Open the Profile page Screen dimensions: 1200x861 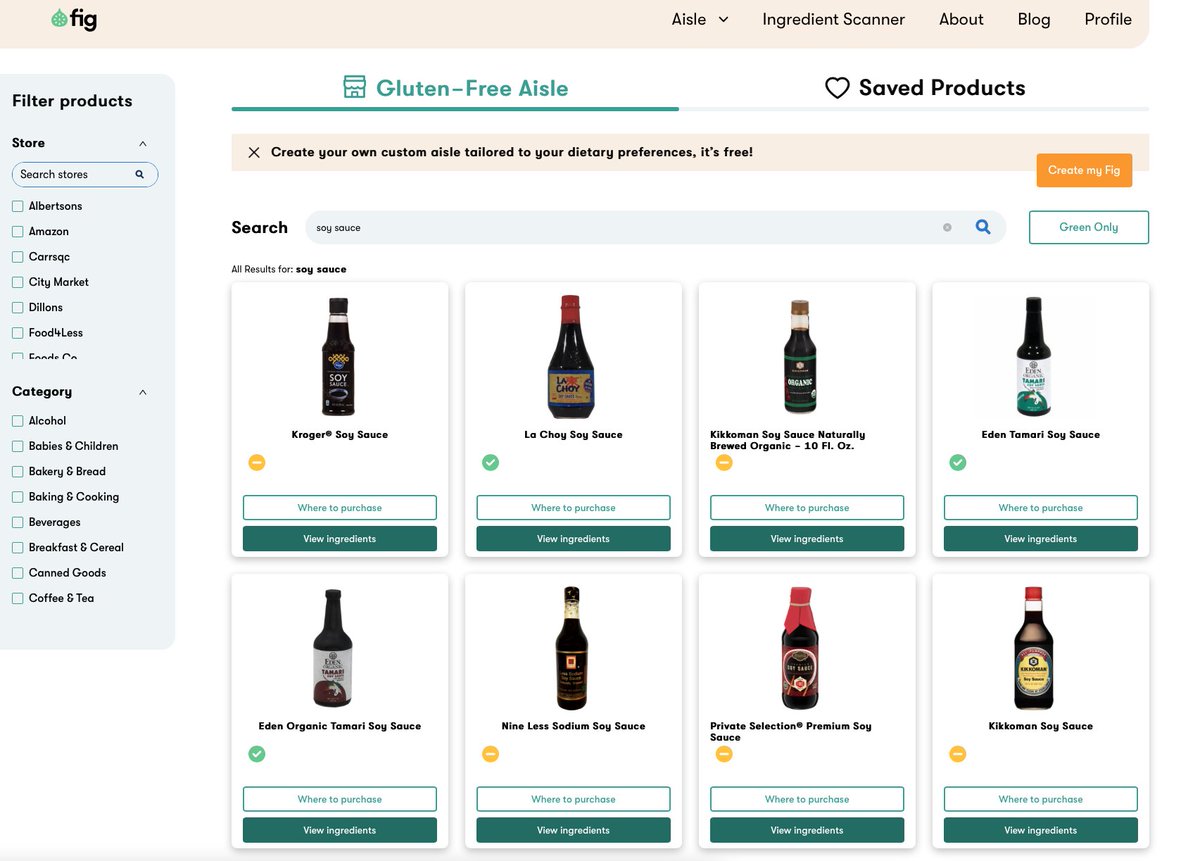tap(1108, 19)
